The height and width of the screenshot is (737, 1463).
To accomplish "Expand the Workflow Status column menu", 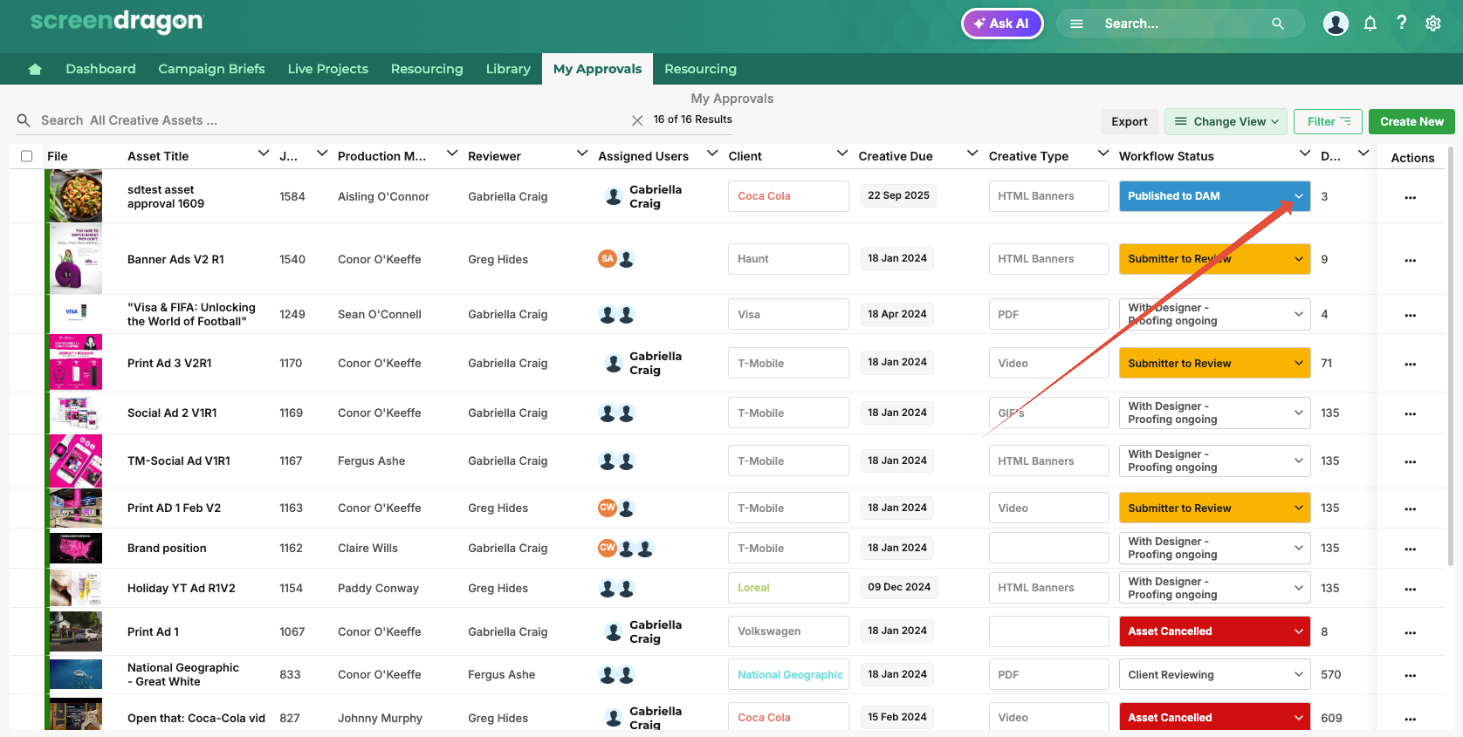I will click(1304, 154).
